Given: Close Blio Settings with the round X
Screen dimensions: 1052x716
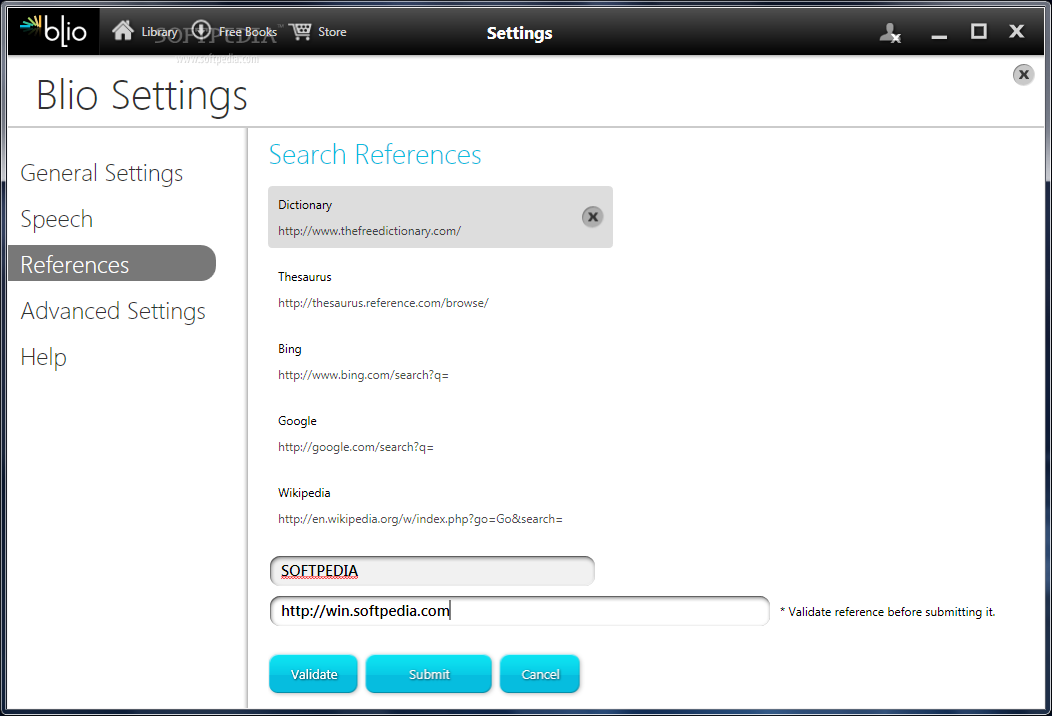Looking at the screenshot, I should pos(1023,74).
